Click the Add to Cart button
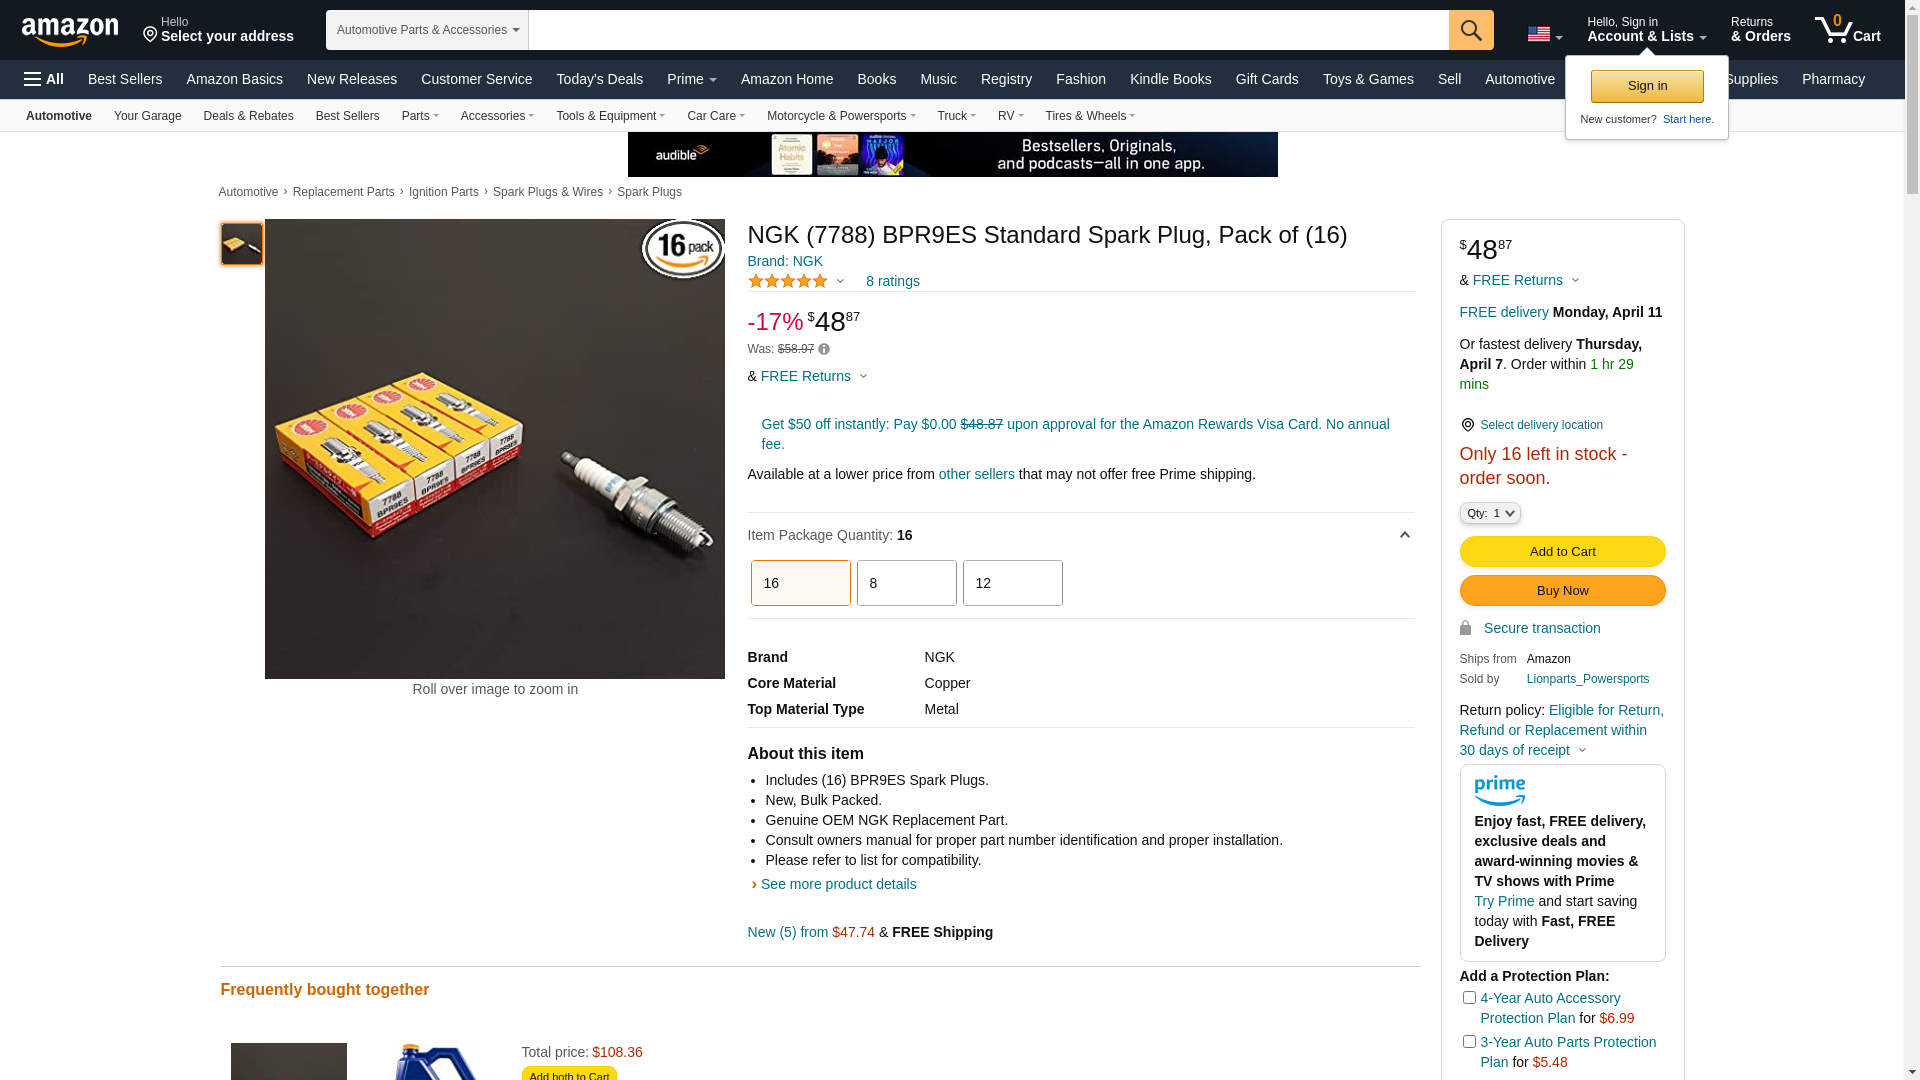The height and width of the screenshot is (1080, 1920). pos(1562,551)
